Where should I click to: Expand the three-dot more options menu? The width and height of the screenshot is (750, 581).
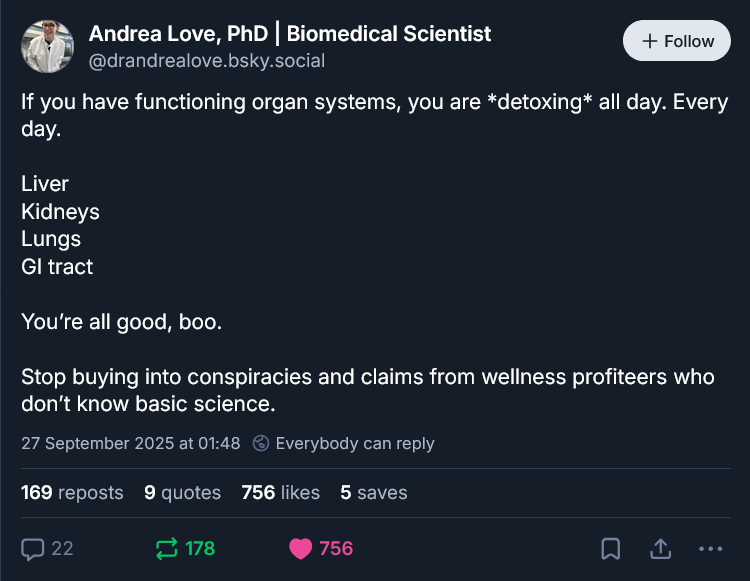(710, 548)
